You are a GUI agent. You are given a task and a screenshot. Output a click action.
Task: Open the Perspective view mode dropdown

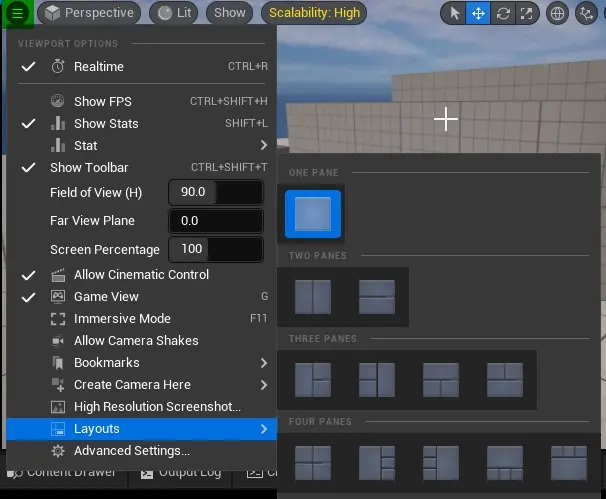coord(89,13)
